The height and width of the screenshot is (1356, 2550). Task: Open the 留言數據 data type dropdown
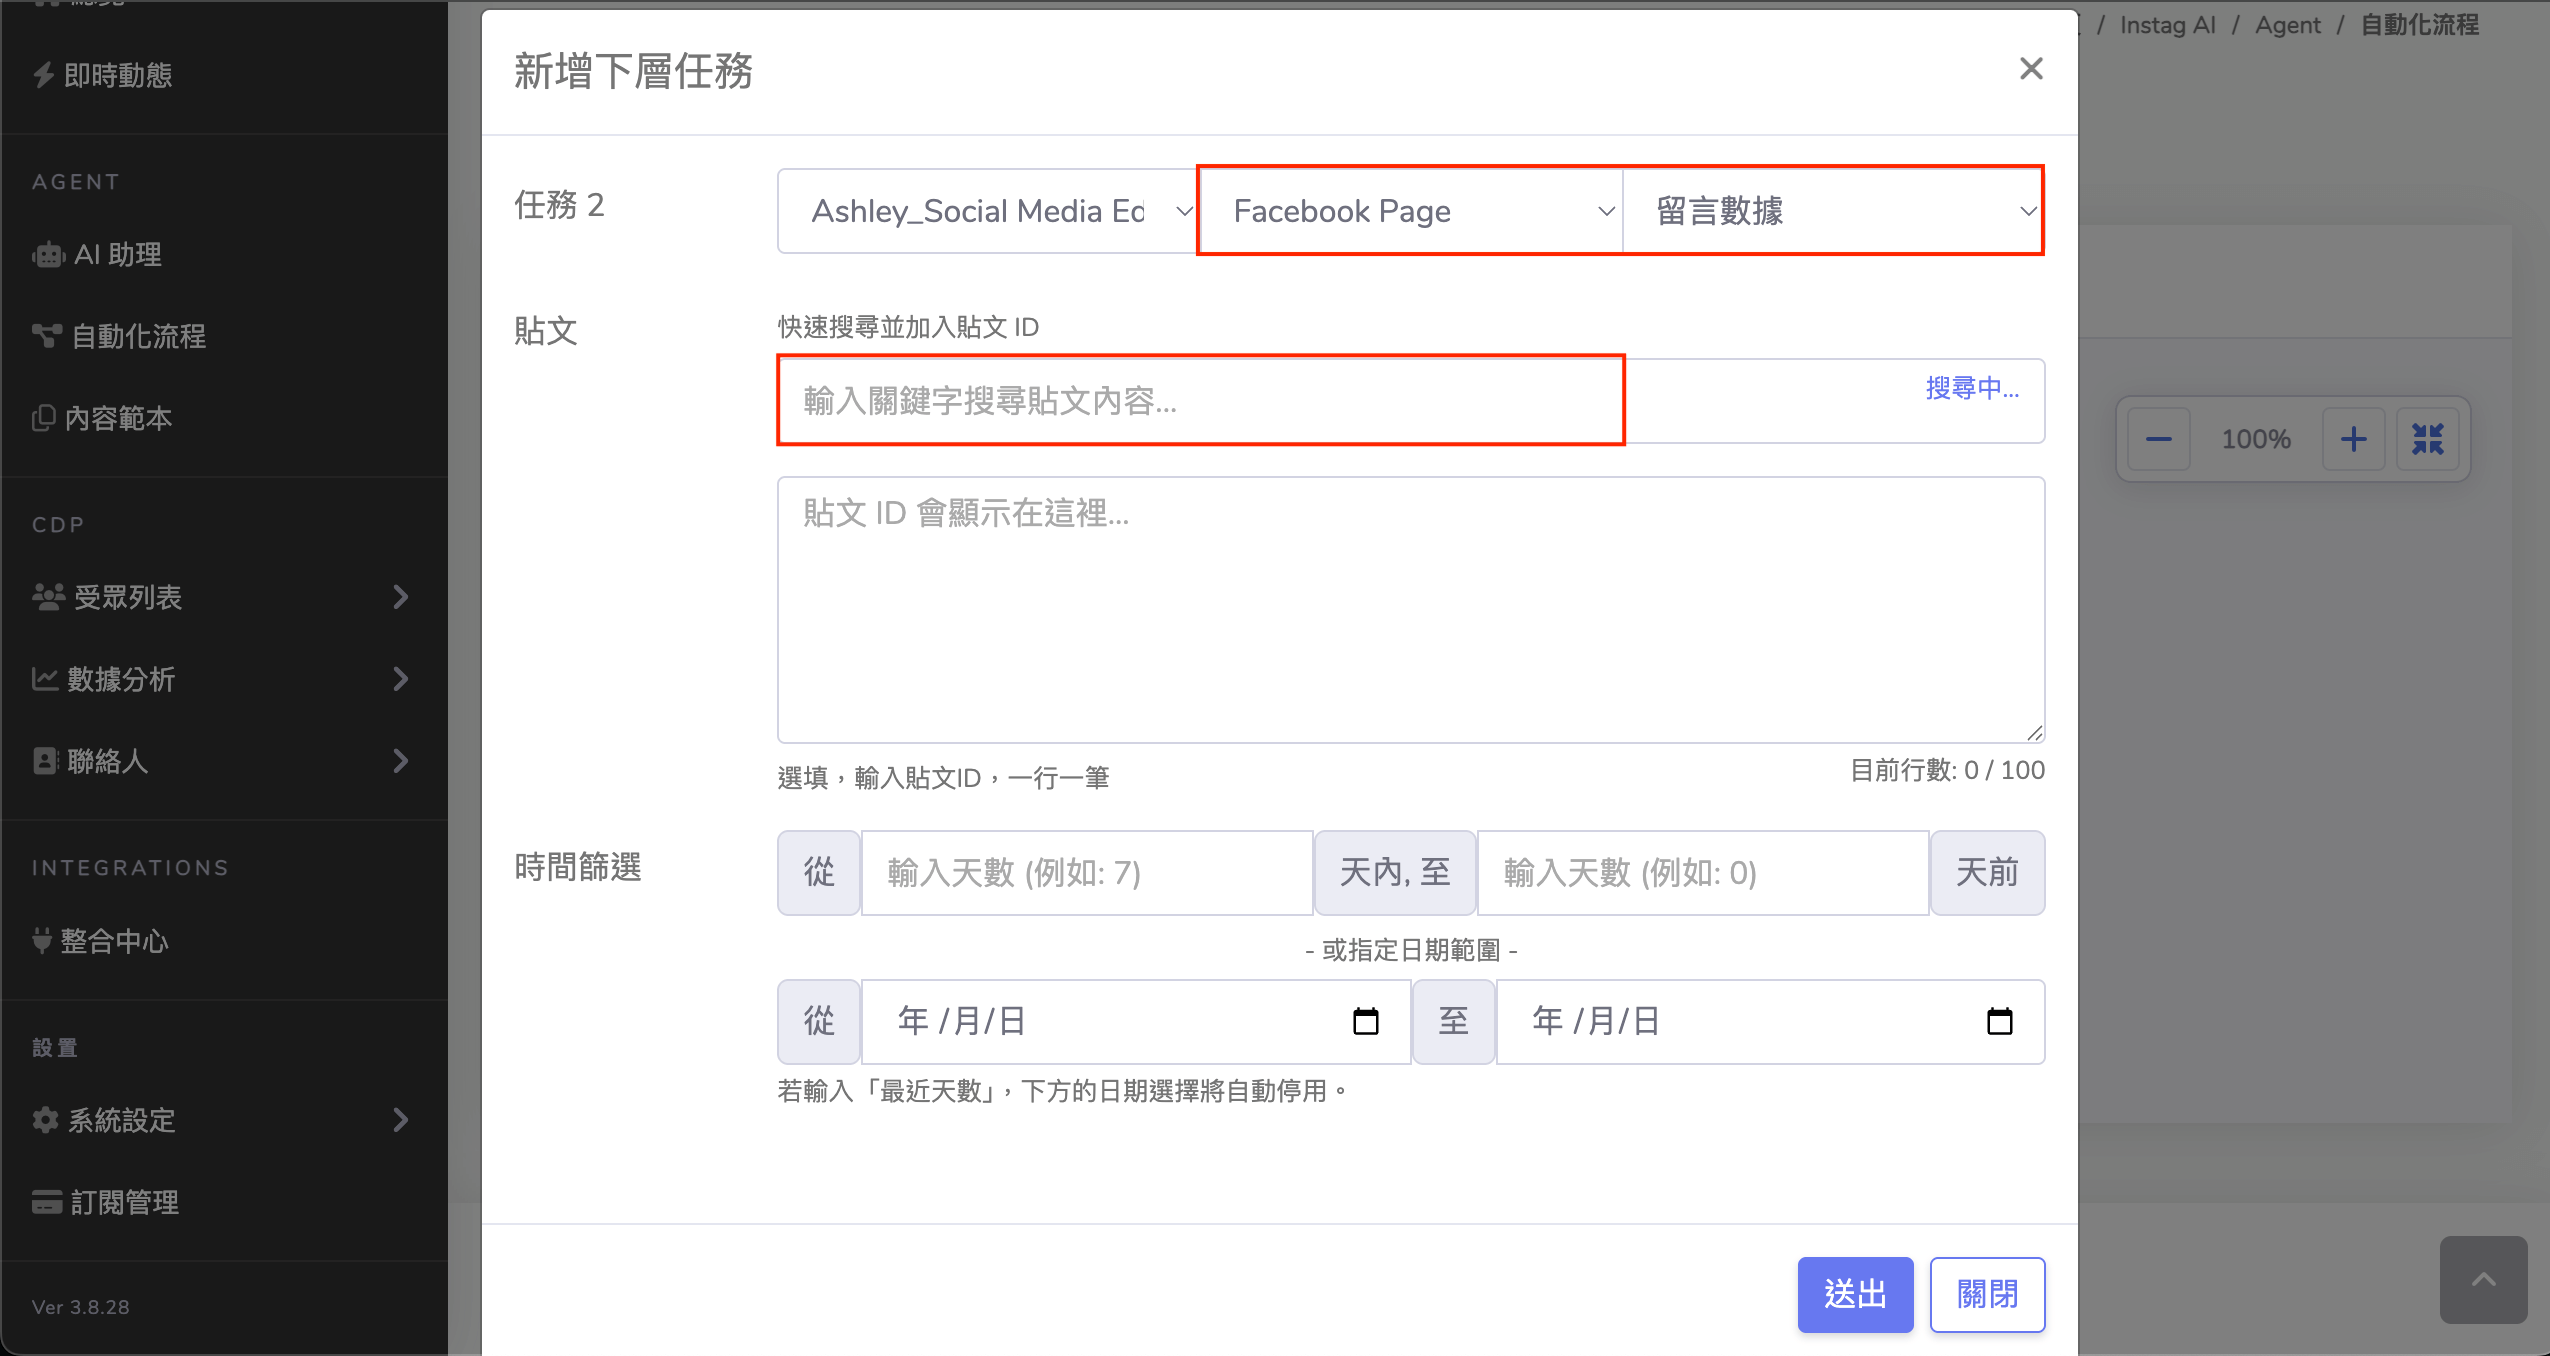tap(1833, 211)
